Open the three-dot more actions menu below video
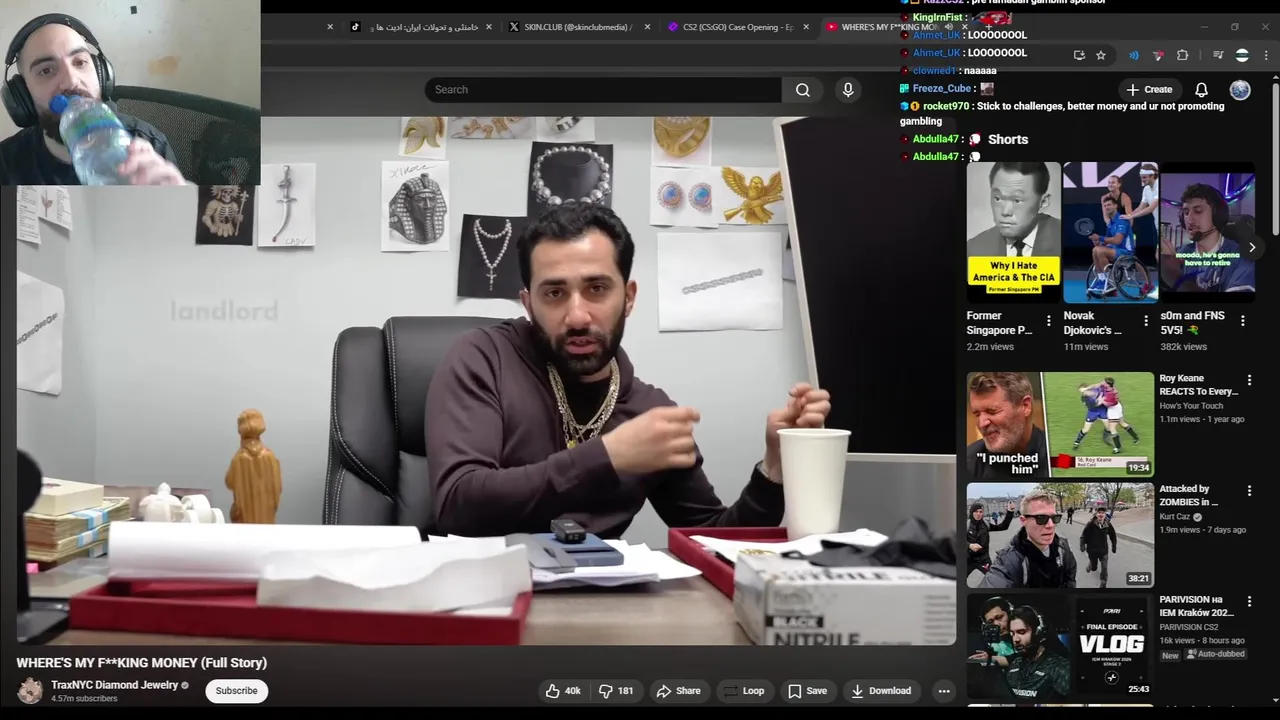The width and height of the screenshot is (1280, 720). pos(943,691)
